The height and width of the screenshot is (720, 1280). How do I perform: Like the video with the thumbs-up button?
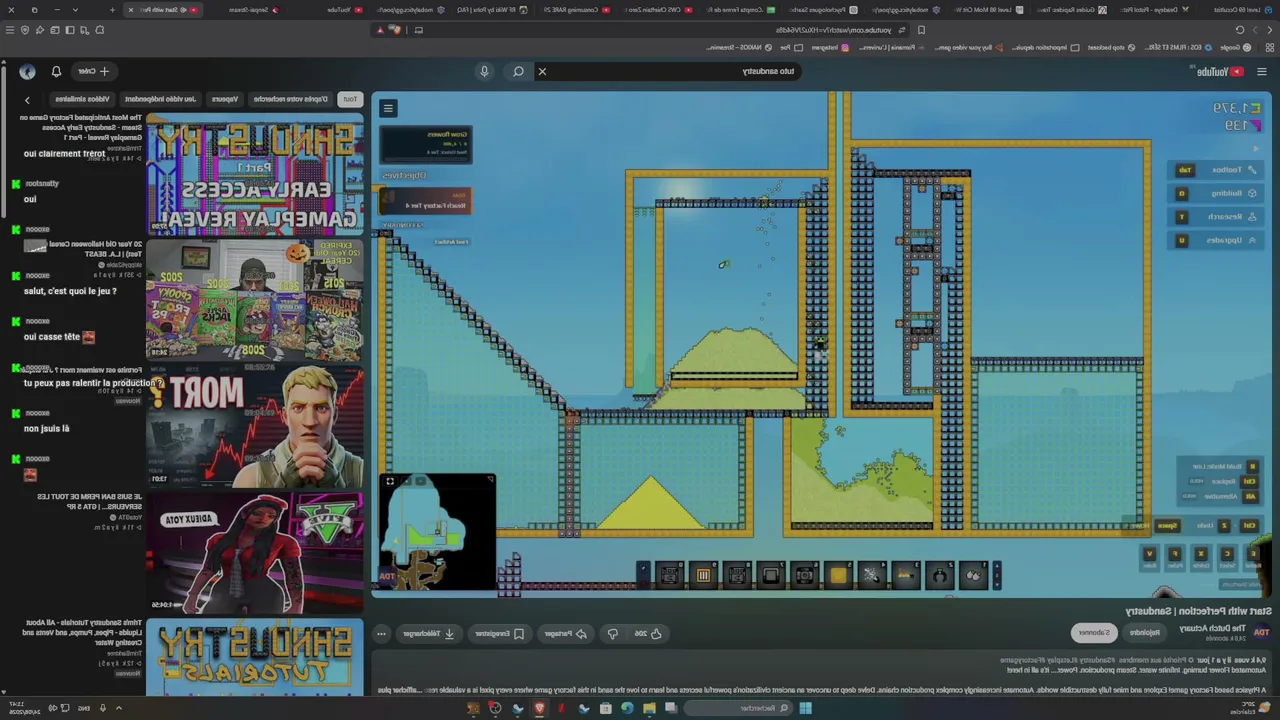point(648,633)
